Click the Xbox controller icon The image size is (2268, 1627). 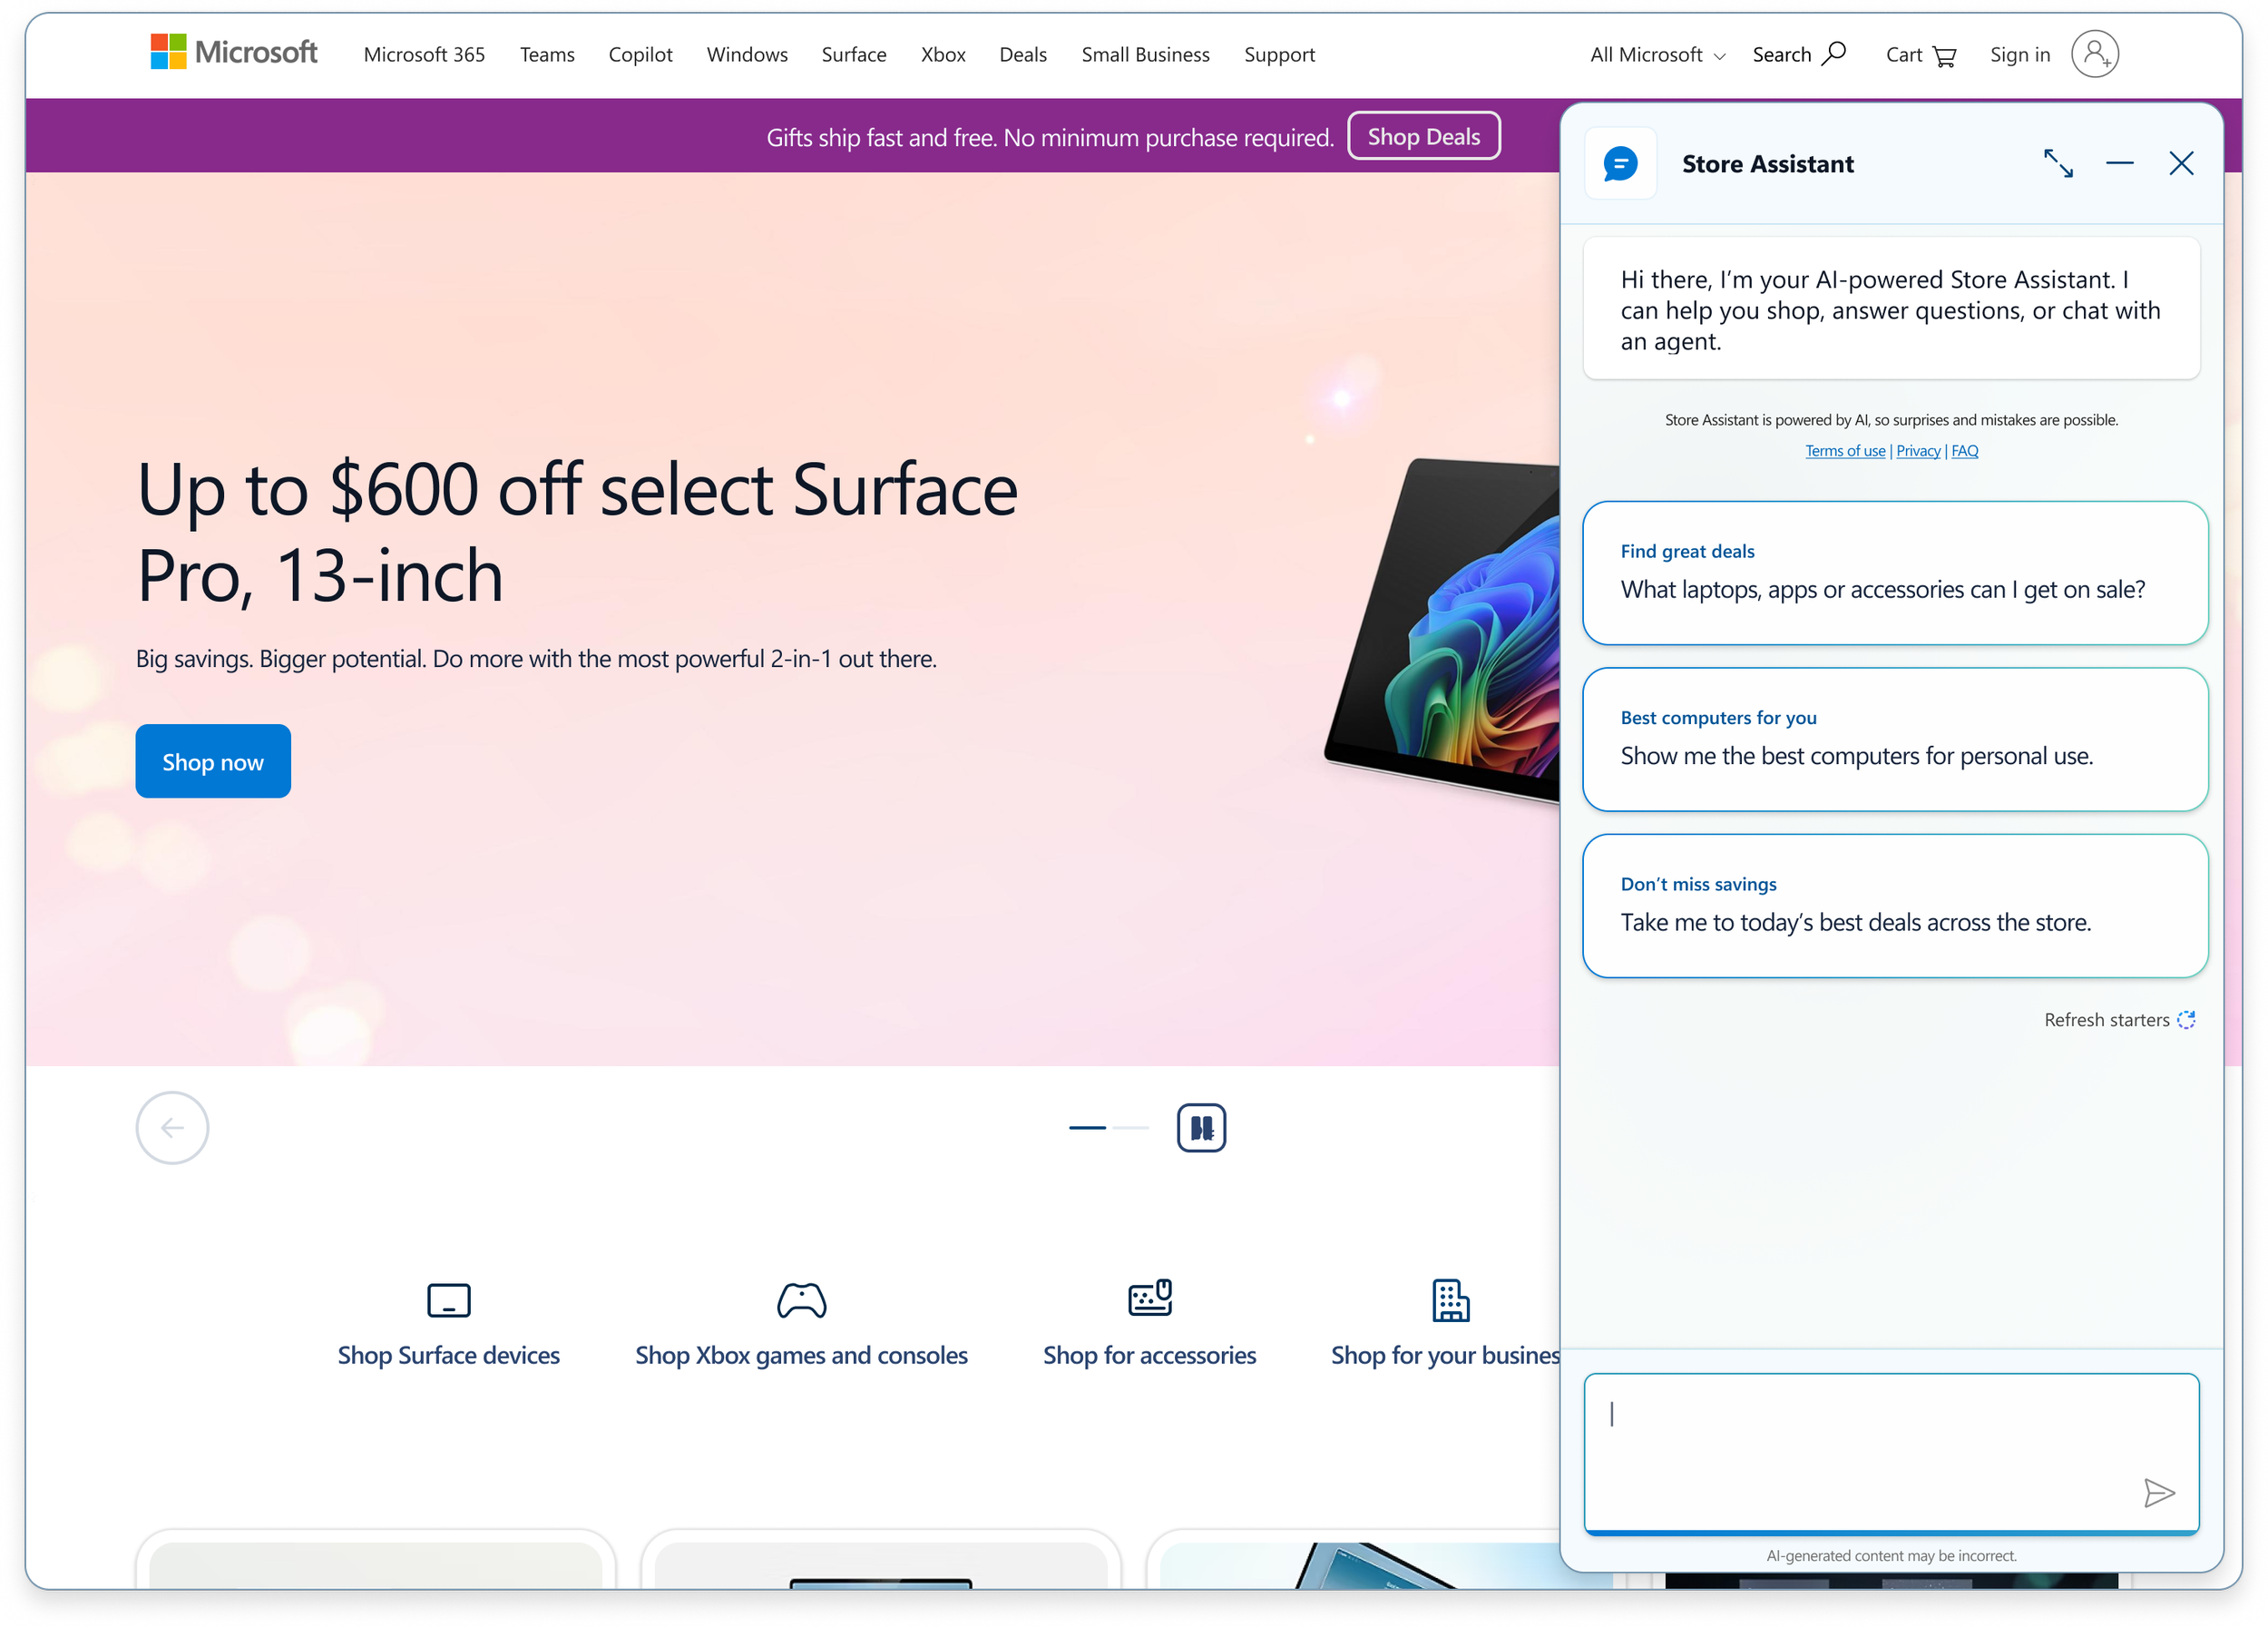click(x=801, y=1300)
